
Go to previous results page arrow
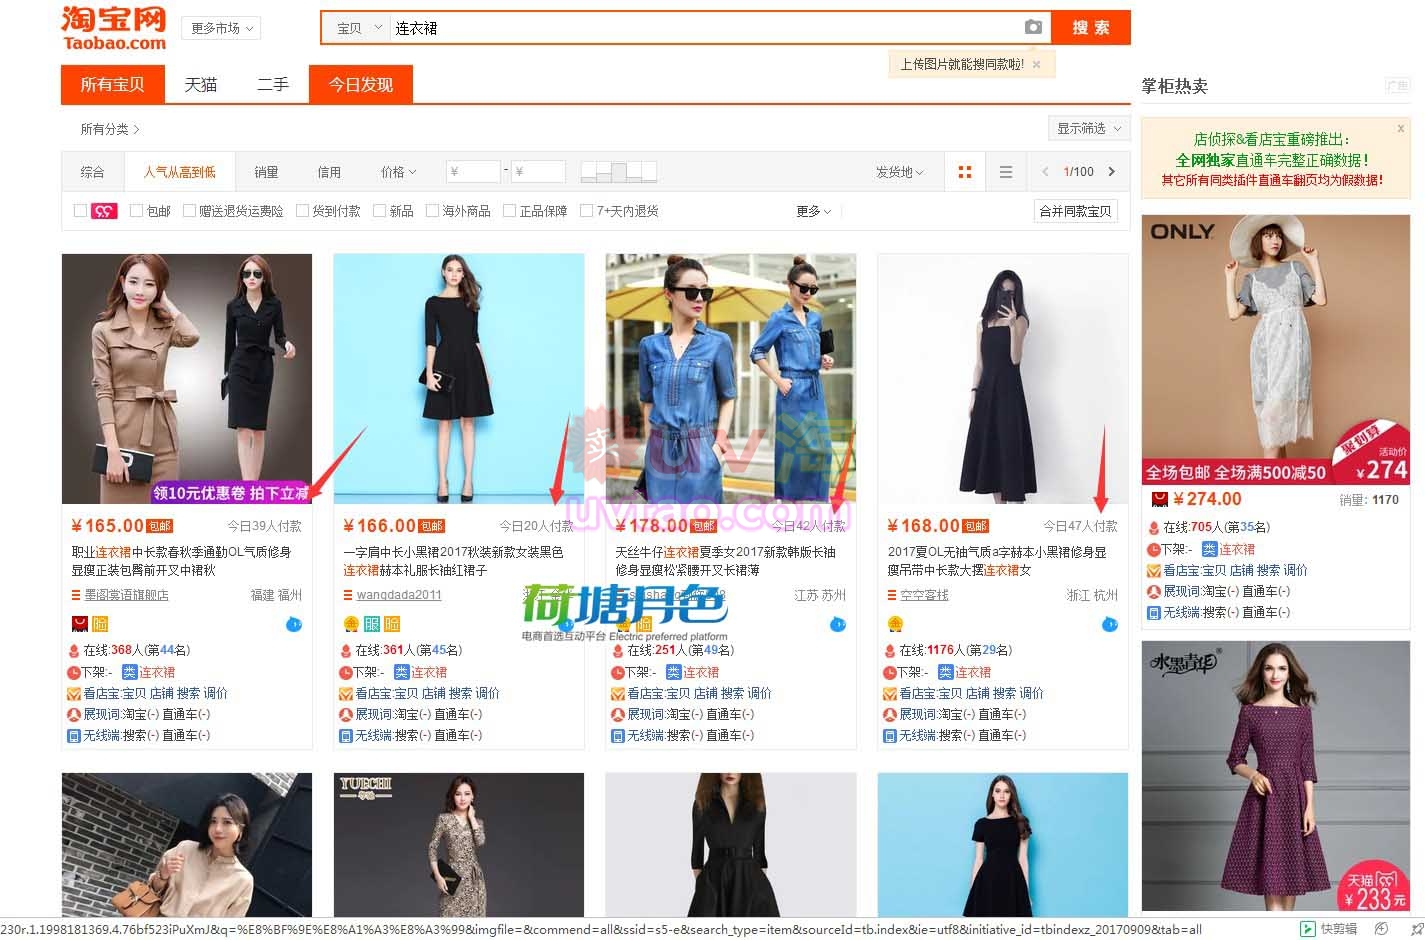[1045, 172]
